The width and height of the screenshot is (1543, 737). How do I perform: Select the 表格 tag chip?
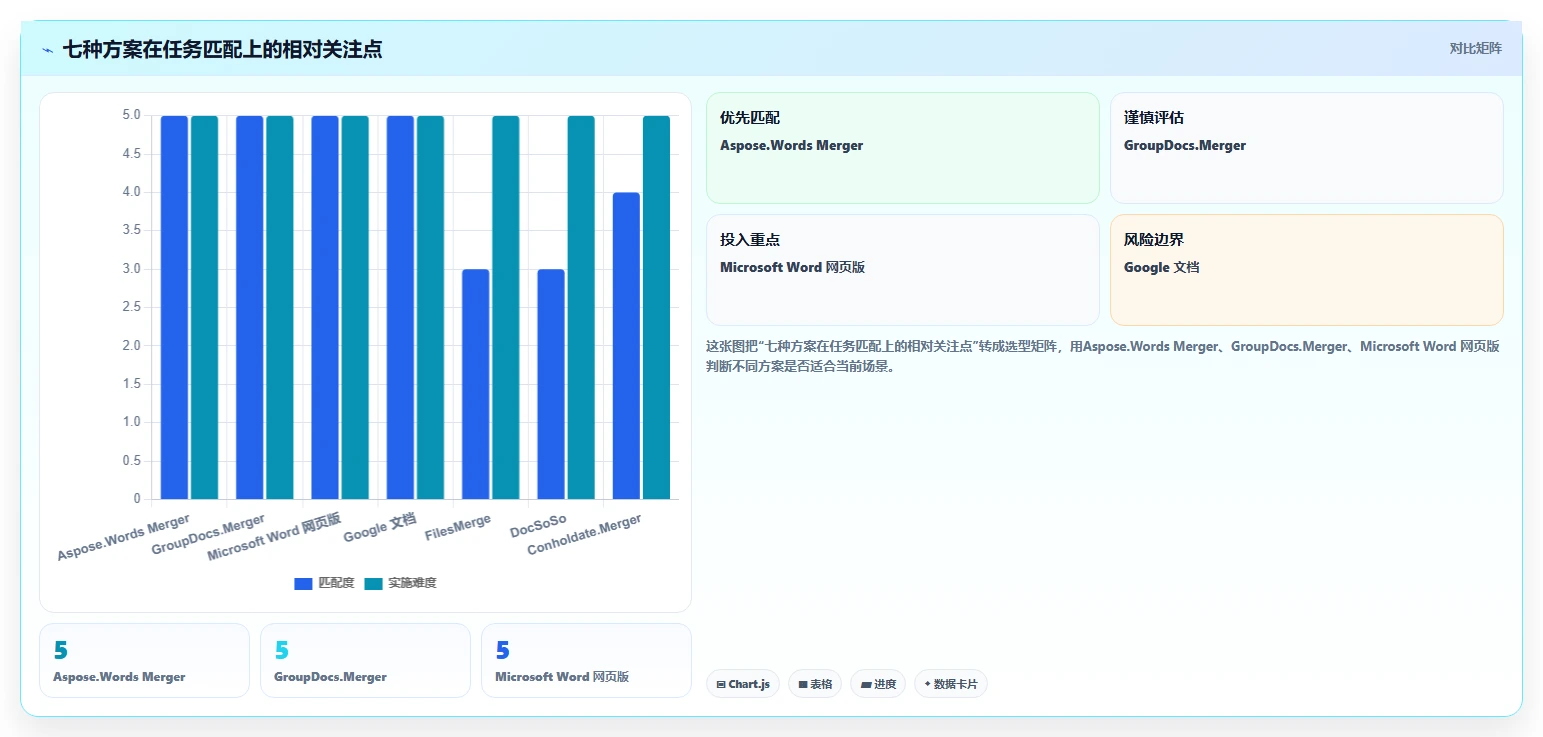(x=815, y=684)
